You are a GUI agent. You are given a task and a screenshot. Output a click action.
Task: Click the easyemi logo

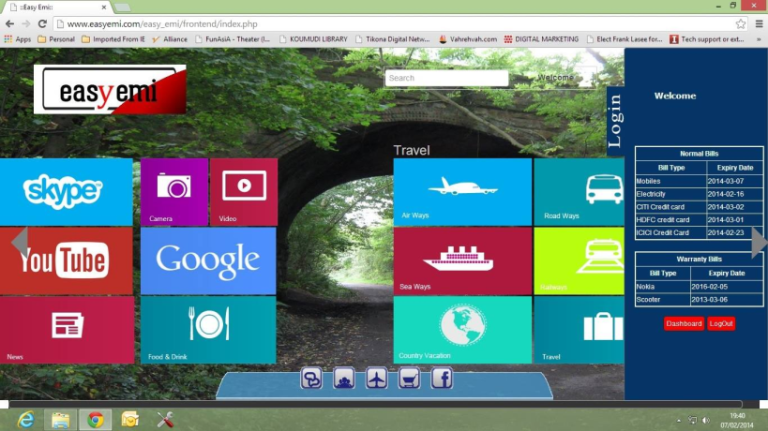point(110,89)
